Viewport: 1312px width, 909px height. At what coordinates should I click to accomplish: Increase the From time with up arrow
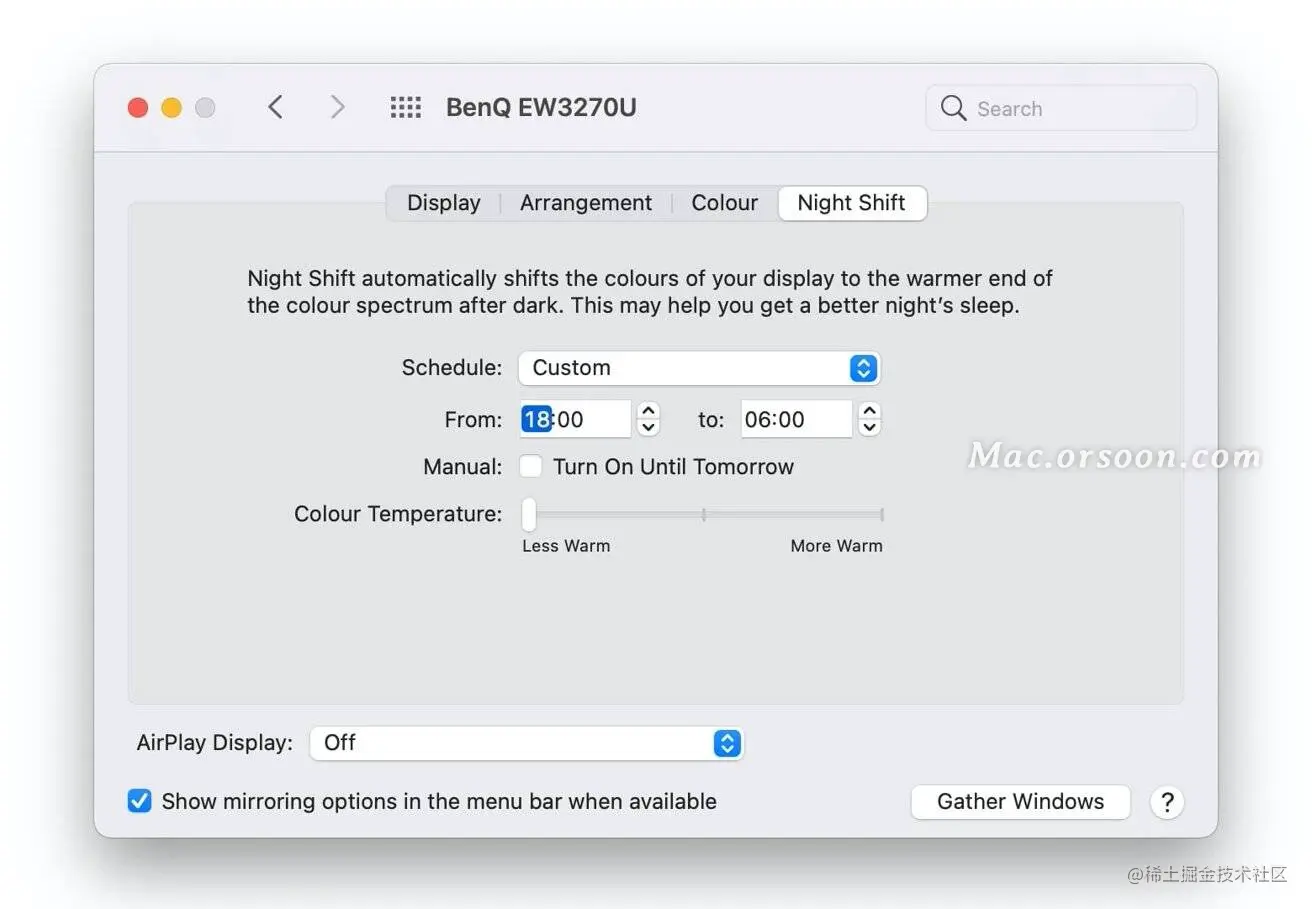[x=648, y=410]
